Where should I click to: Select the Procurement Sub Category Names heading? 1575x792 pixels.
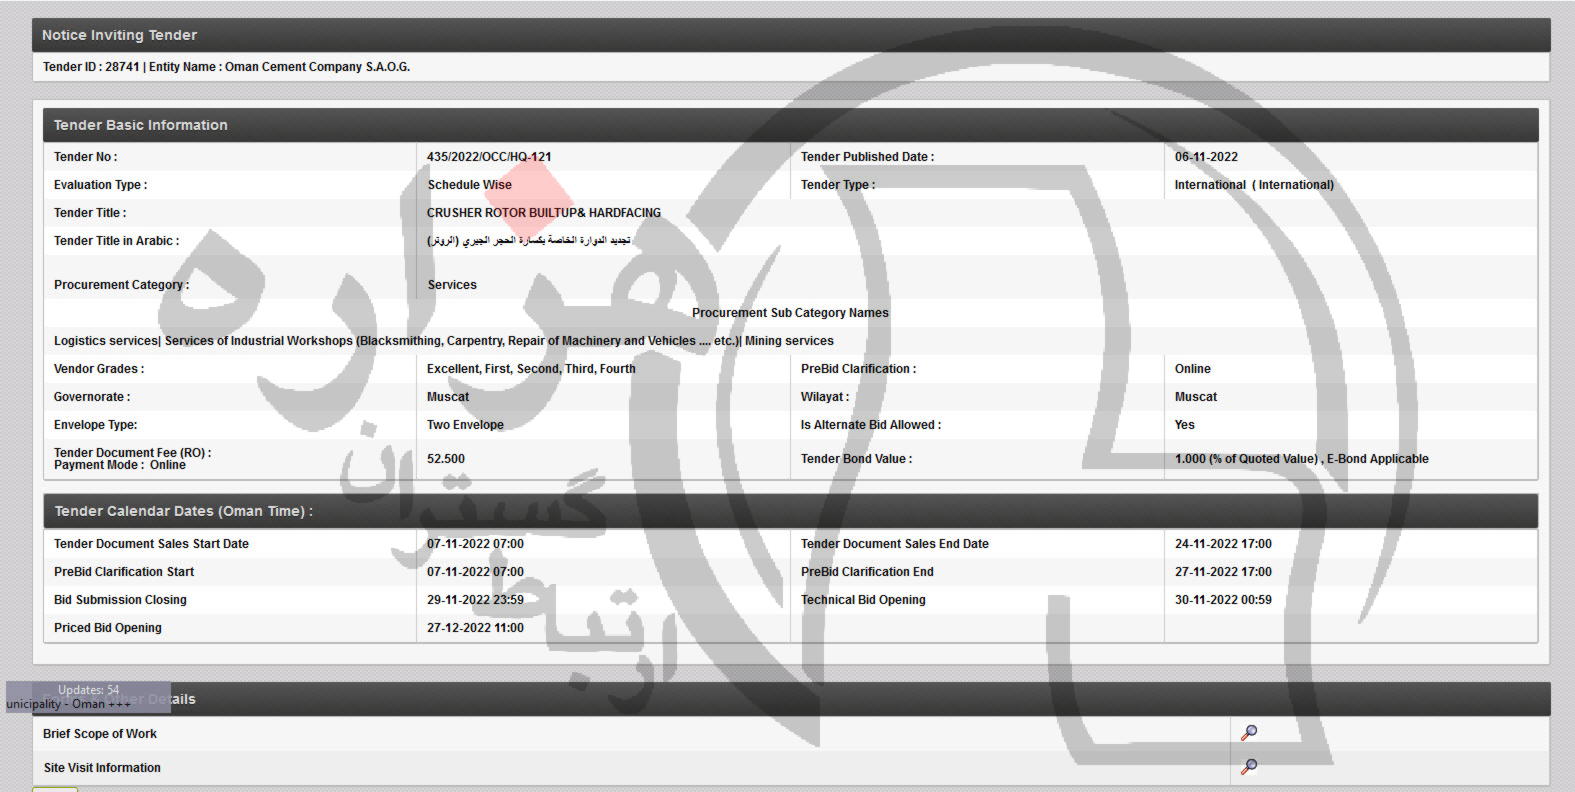point(790,313)
